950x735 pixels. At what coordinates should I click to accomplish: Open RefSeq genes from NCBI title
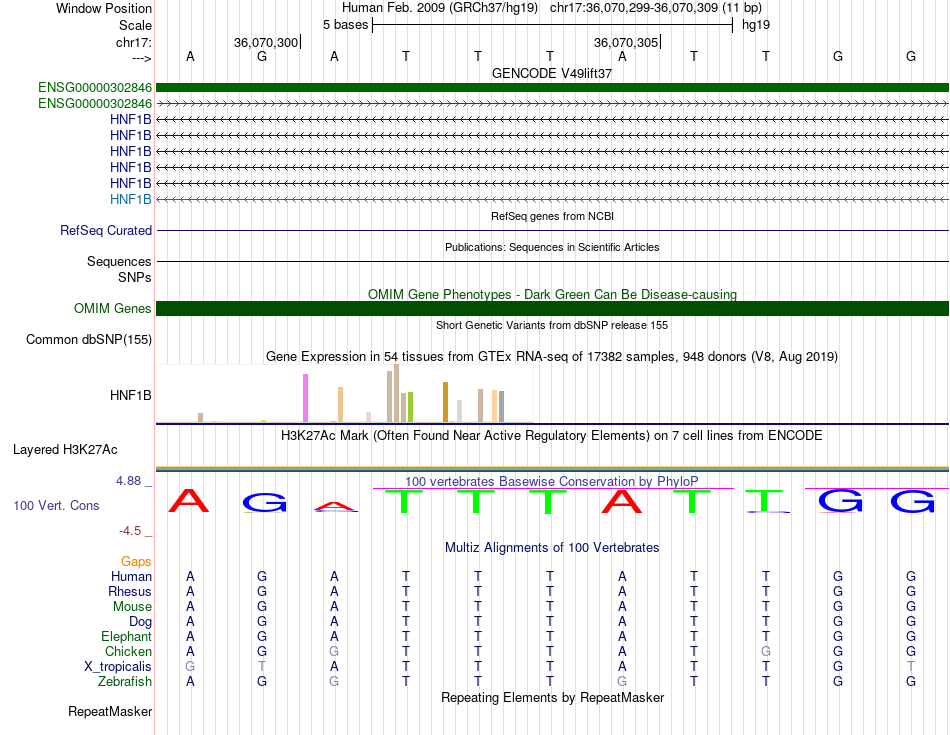pos(552,216)
